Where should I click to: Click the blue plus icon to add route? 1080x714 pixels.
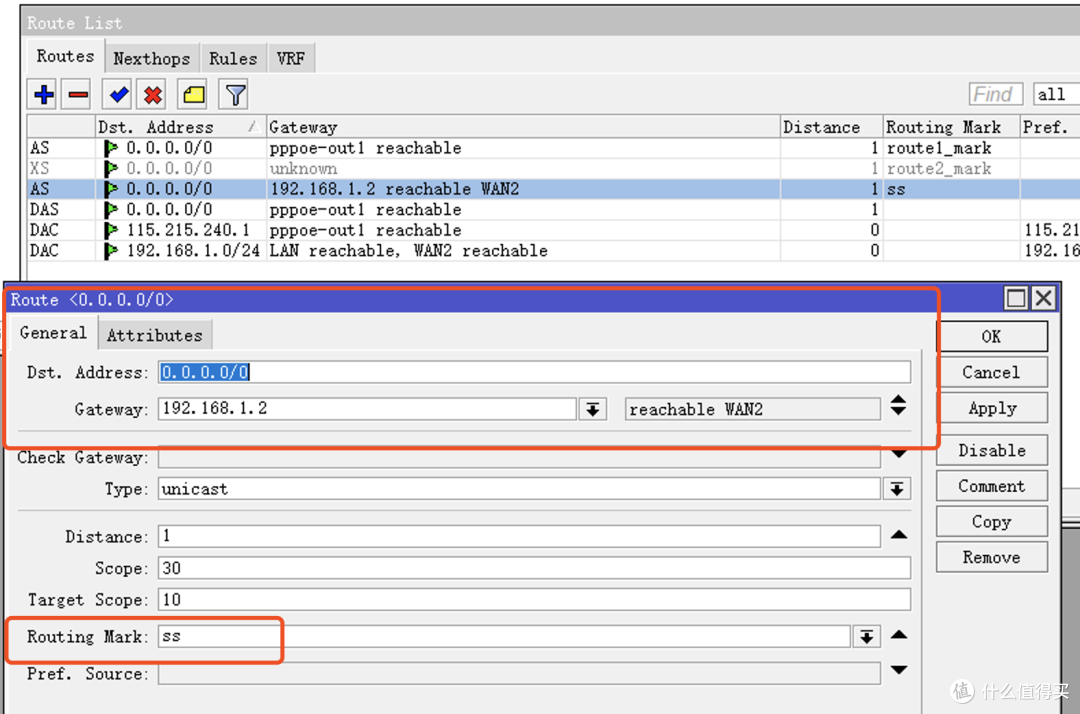[42, 94]
